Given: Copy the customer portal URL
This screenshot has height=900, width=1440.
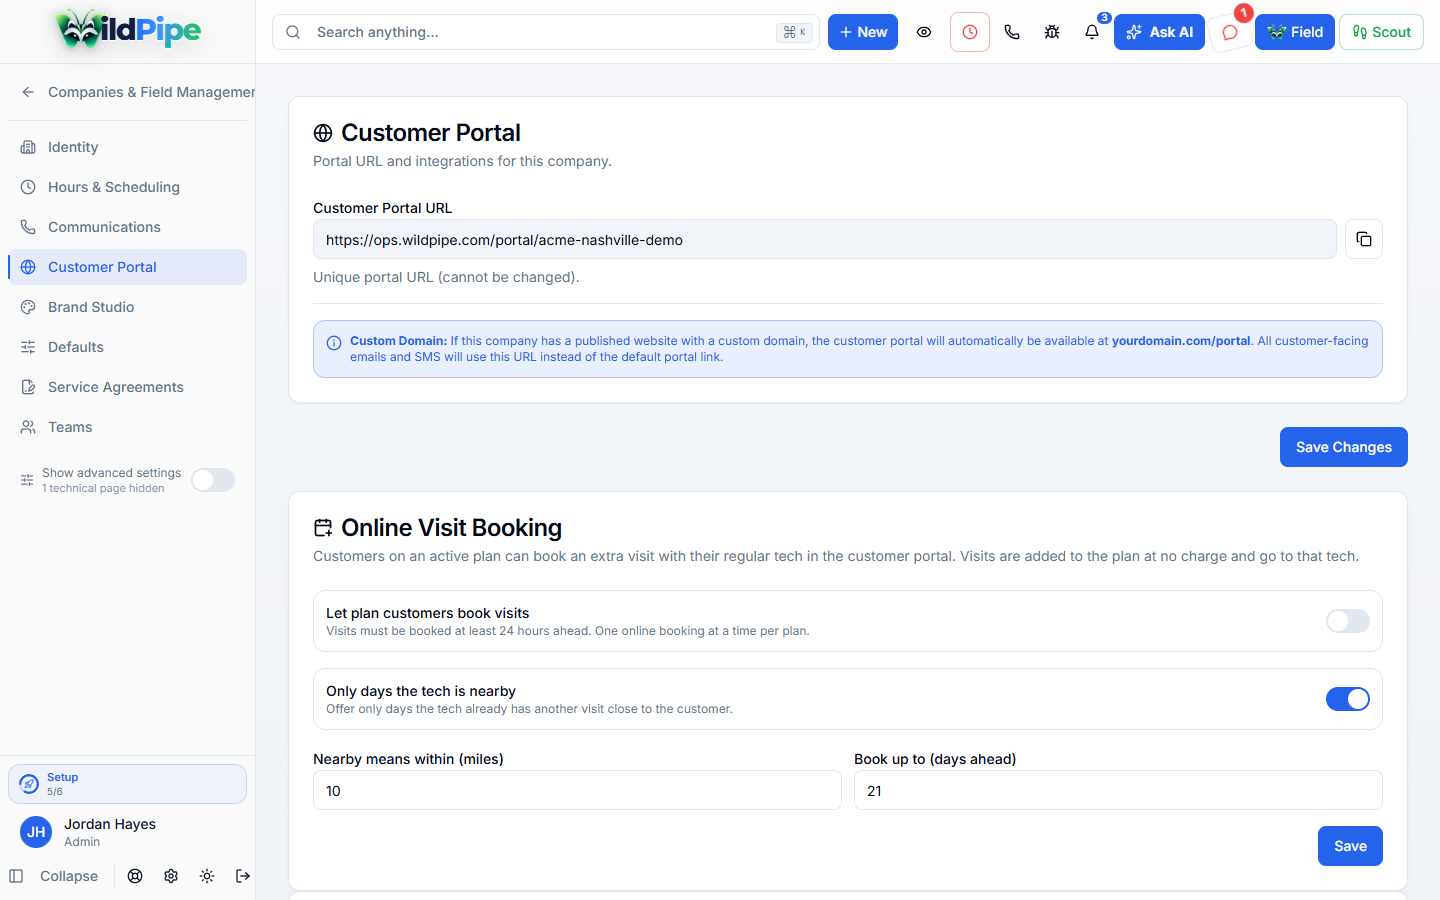Looking at the screenshot, I should point(1364,239).
